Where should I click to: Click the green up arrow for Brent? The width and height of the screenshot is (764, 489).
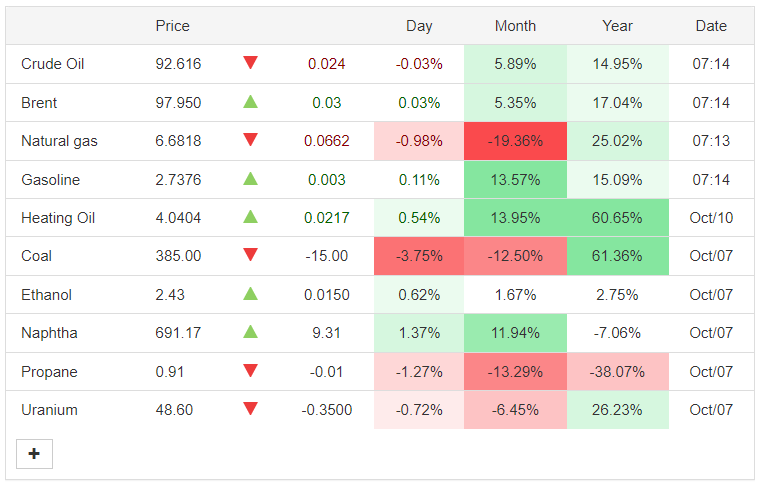[x=250, y=101]
